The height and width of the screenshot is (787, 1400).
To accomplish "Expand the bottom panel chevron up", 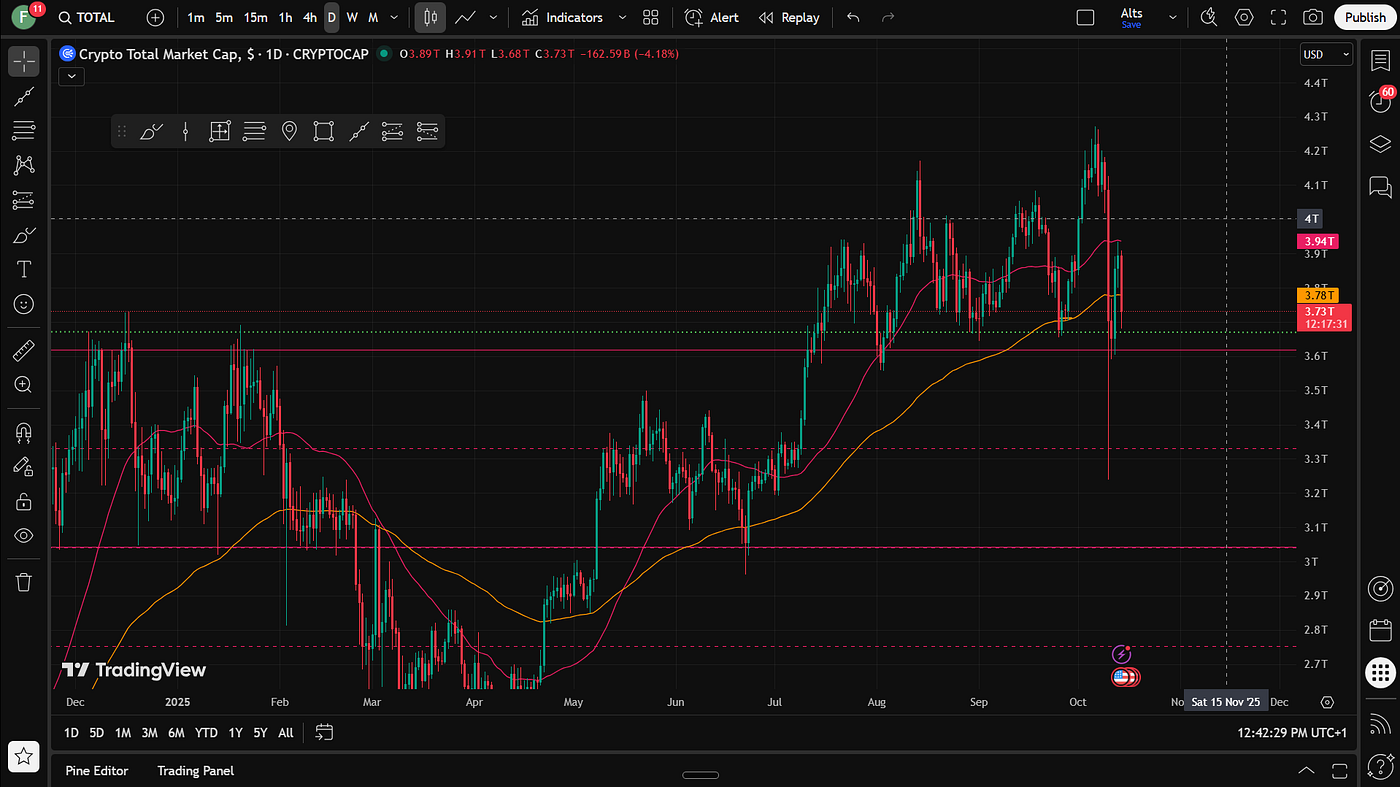I will coord(1306,771).
